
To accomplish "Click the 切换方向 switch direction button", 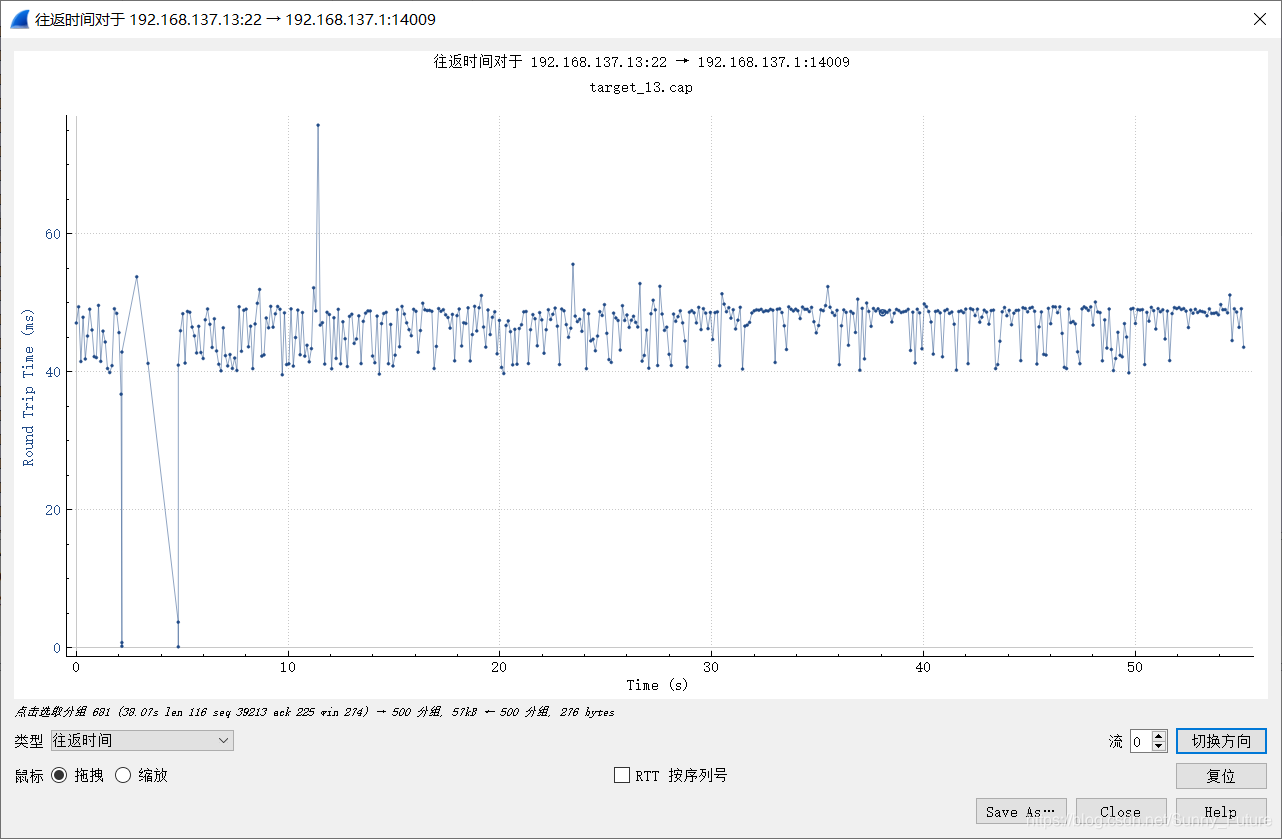I will [x=1221, y=741].
